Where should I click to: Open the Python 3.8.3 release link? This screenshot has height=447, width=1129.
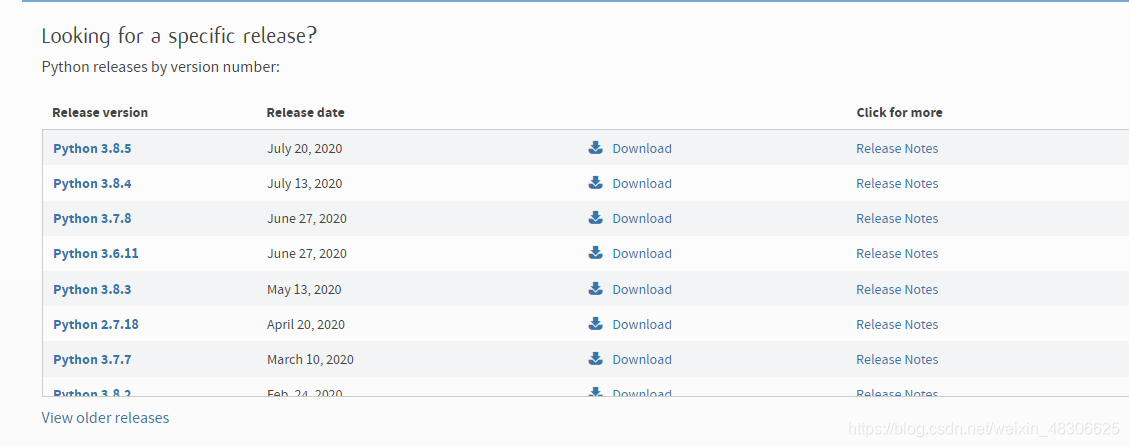click(92, 289)
